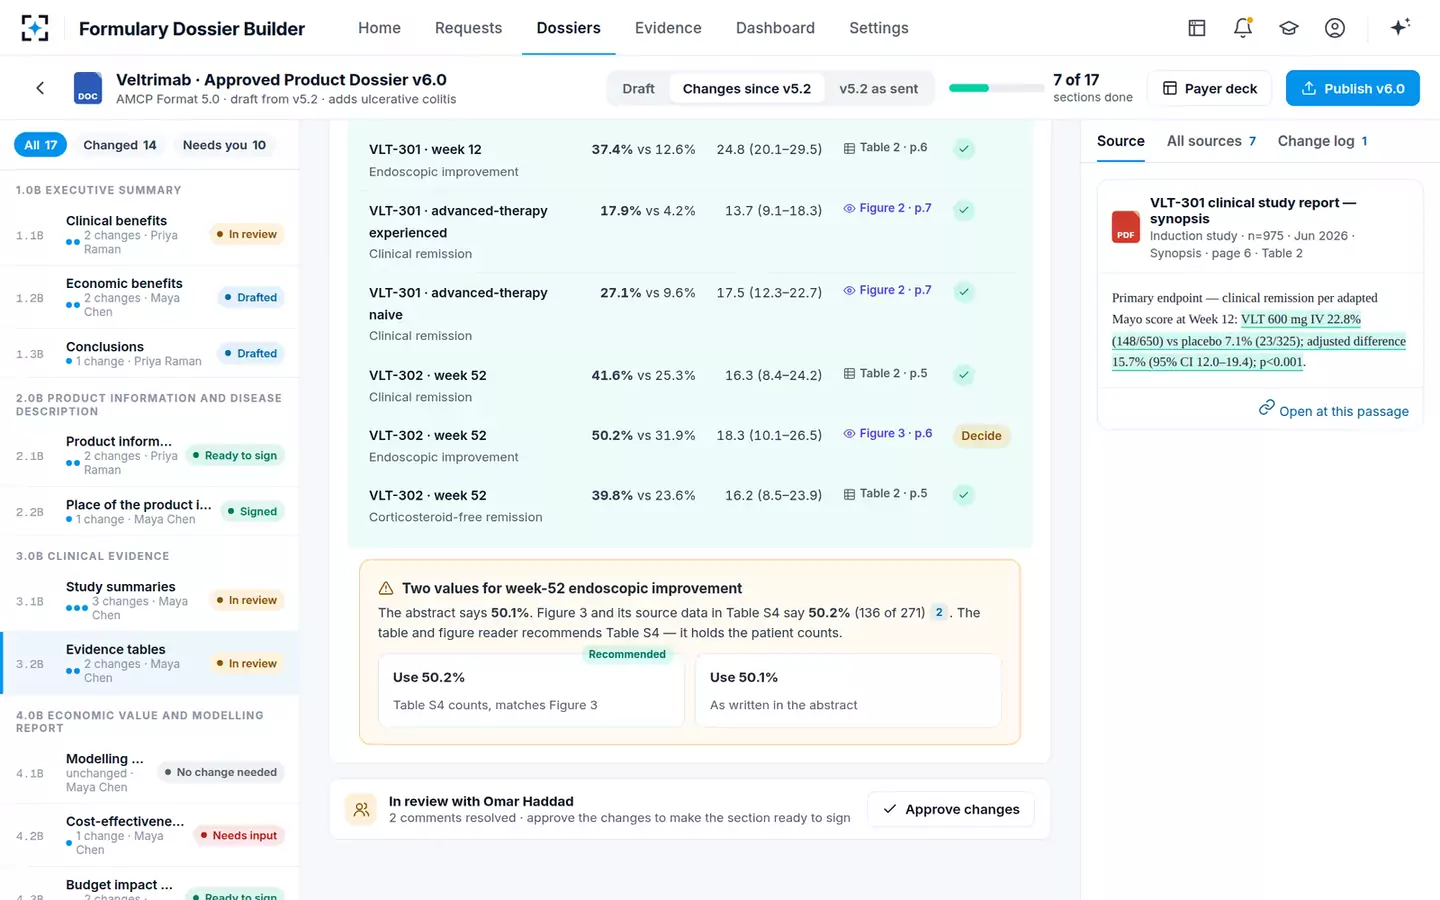Screen dimensions: 1440x900
Task: Expand the Evidence tables section item
Action: tap(150, 663)
